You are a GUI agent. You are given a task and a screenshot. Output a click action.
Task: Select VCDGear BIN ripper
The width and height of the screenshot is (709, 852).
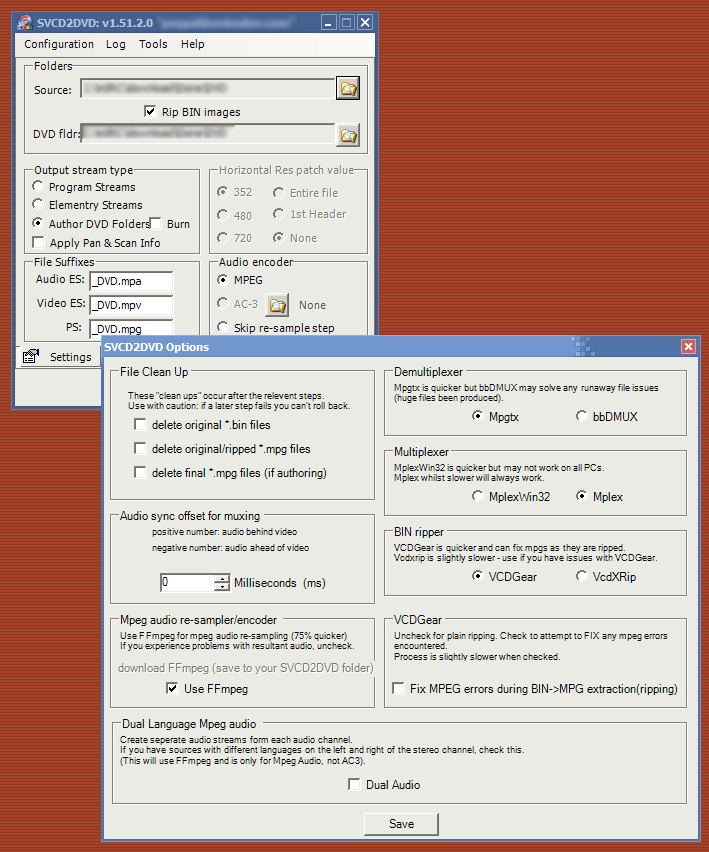tap(477, 576)
